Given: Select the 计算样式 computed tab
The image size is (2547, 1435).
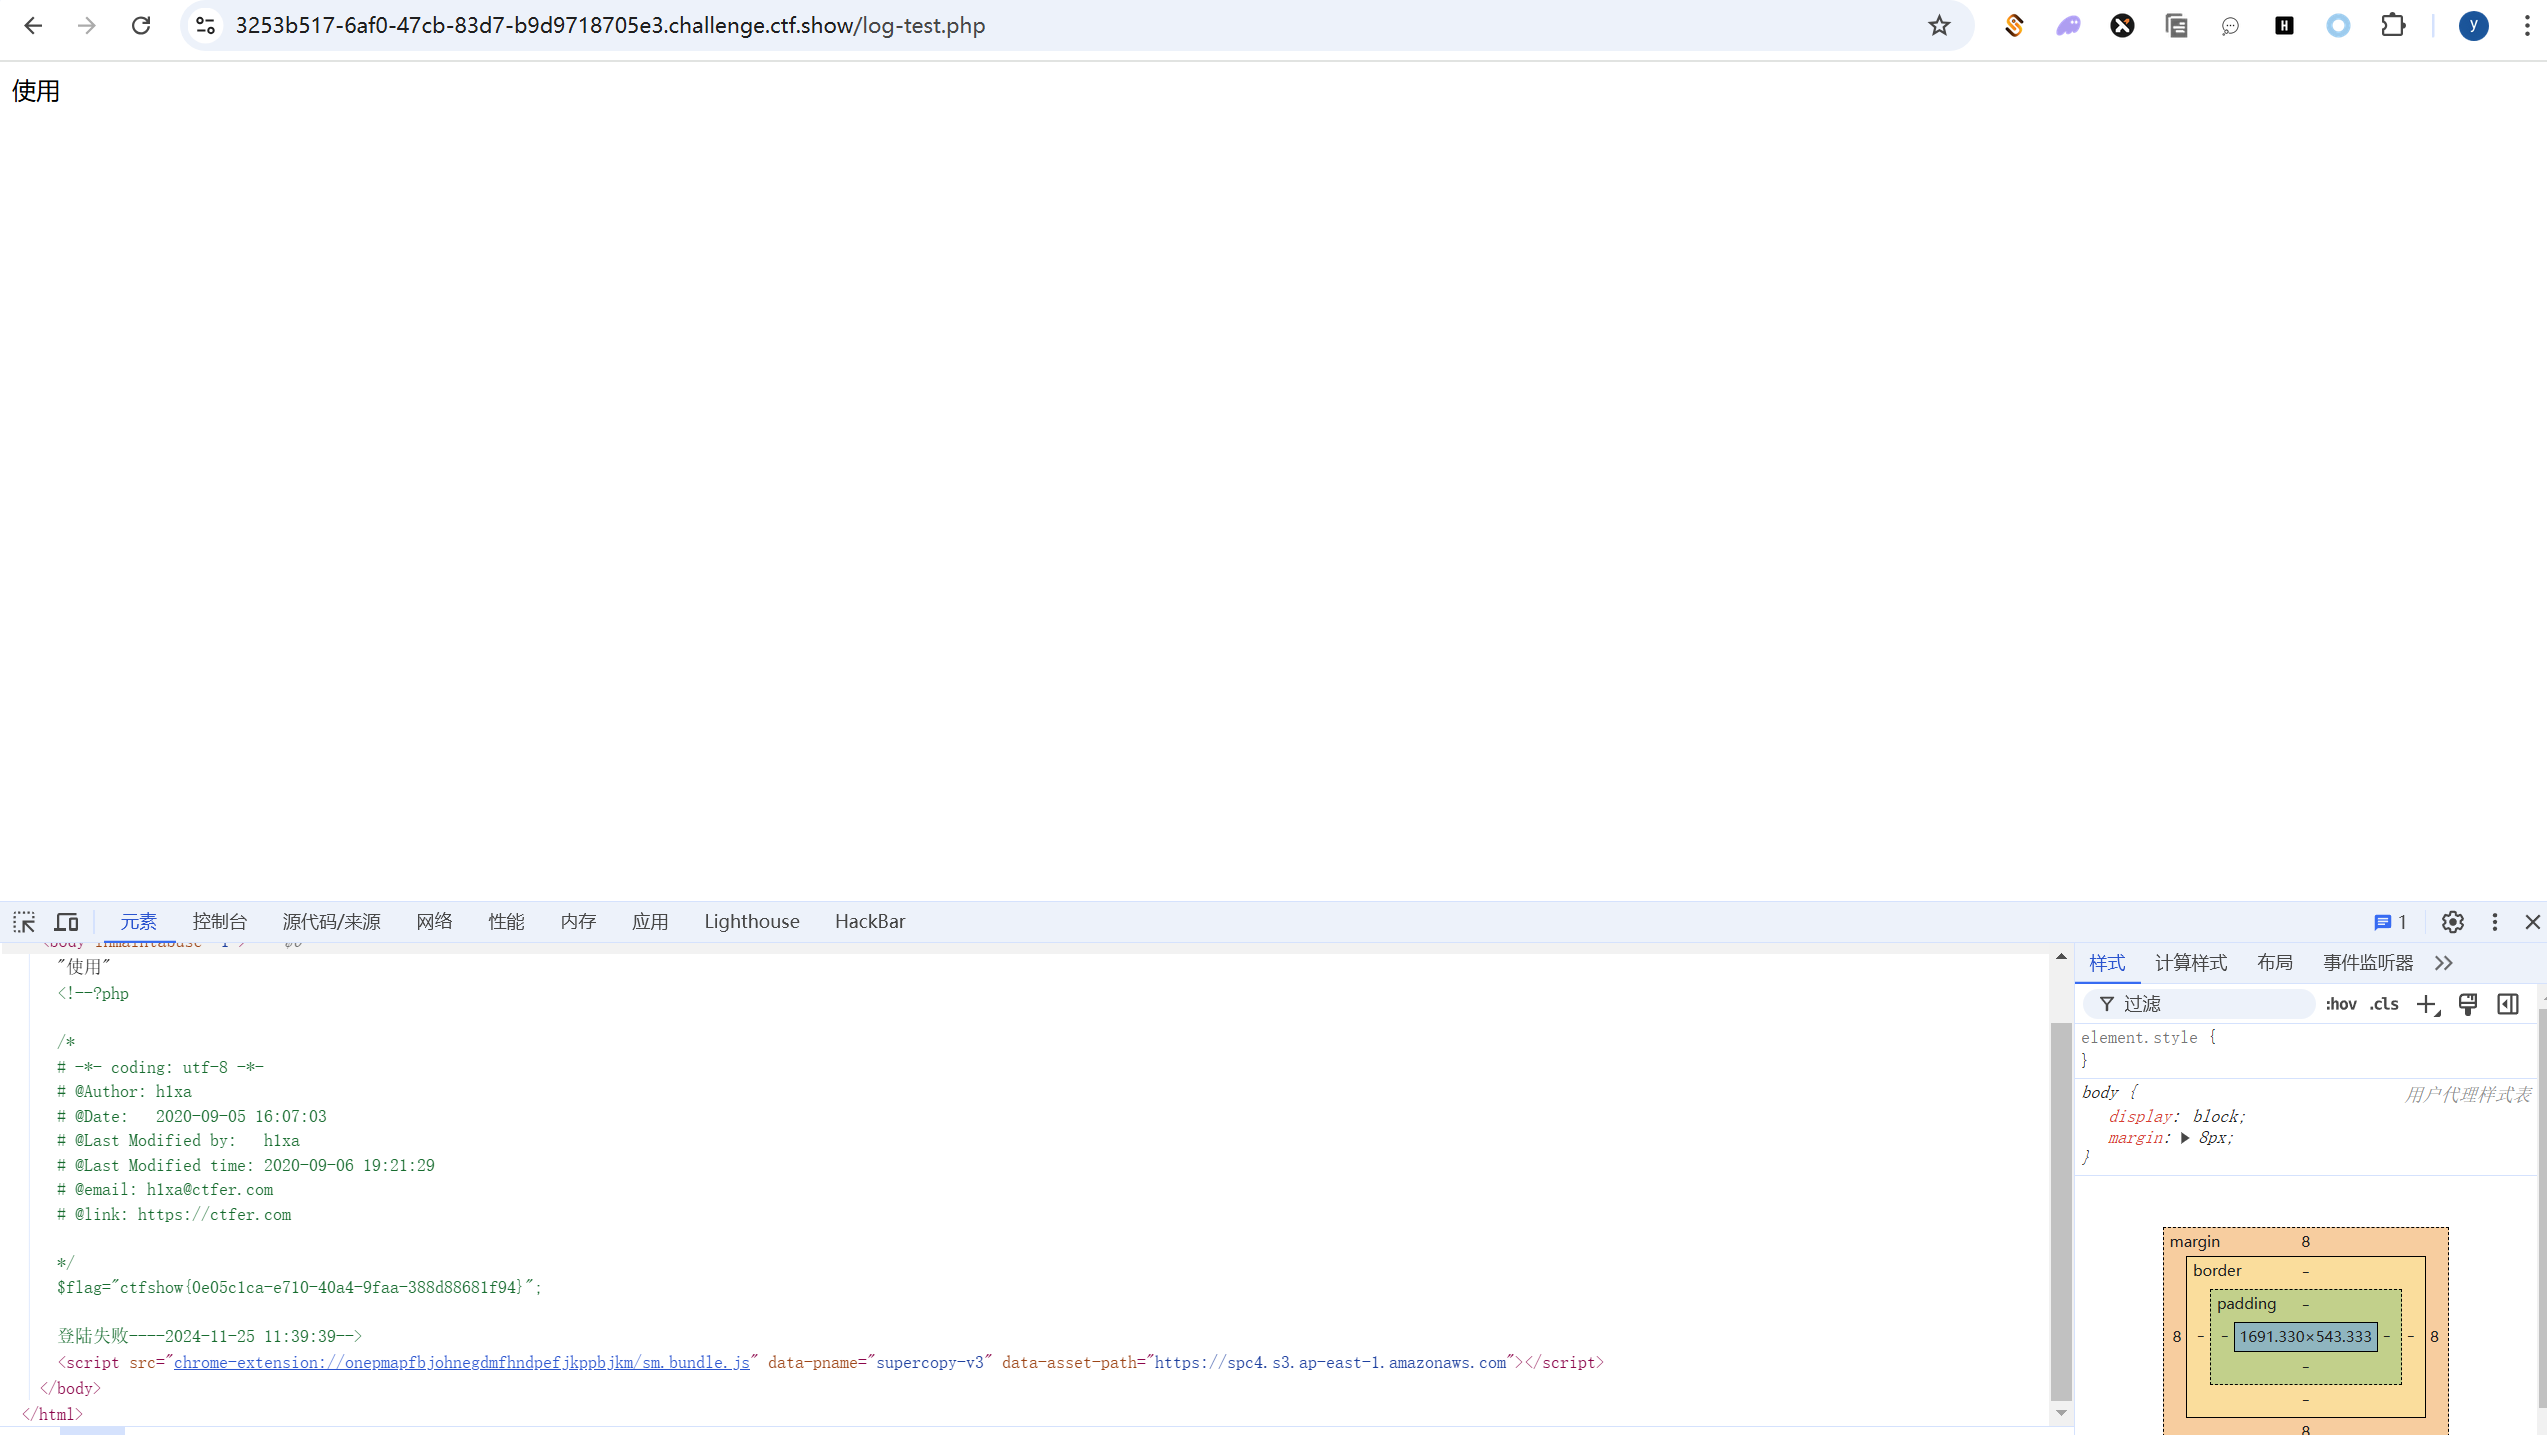Looking at the screenshot, I should point(2190,963).
